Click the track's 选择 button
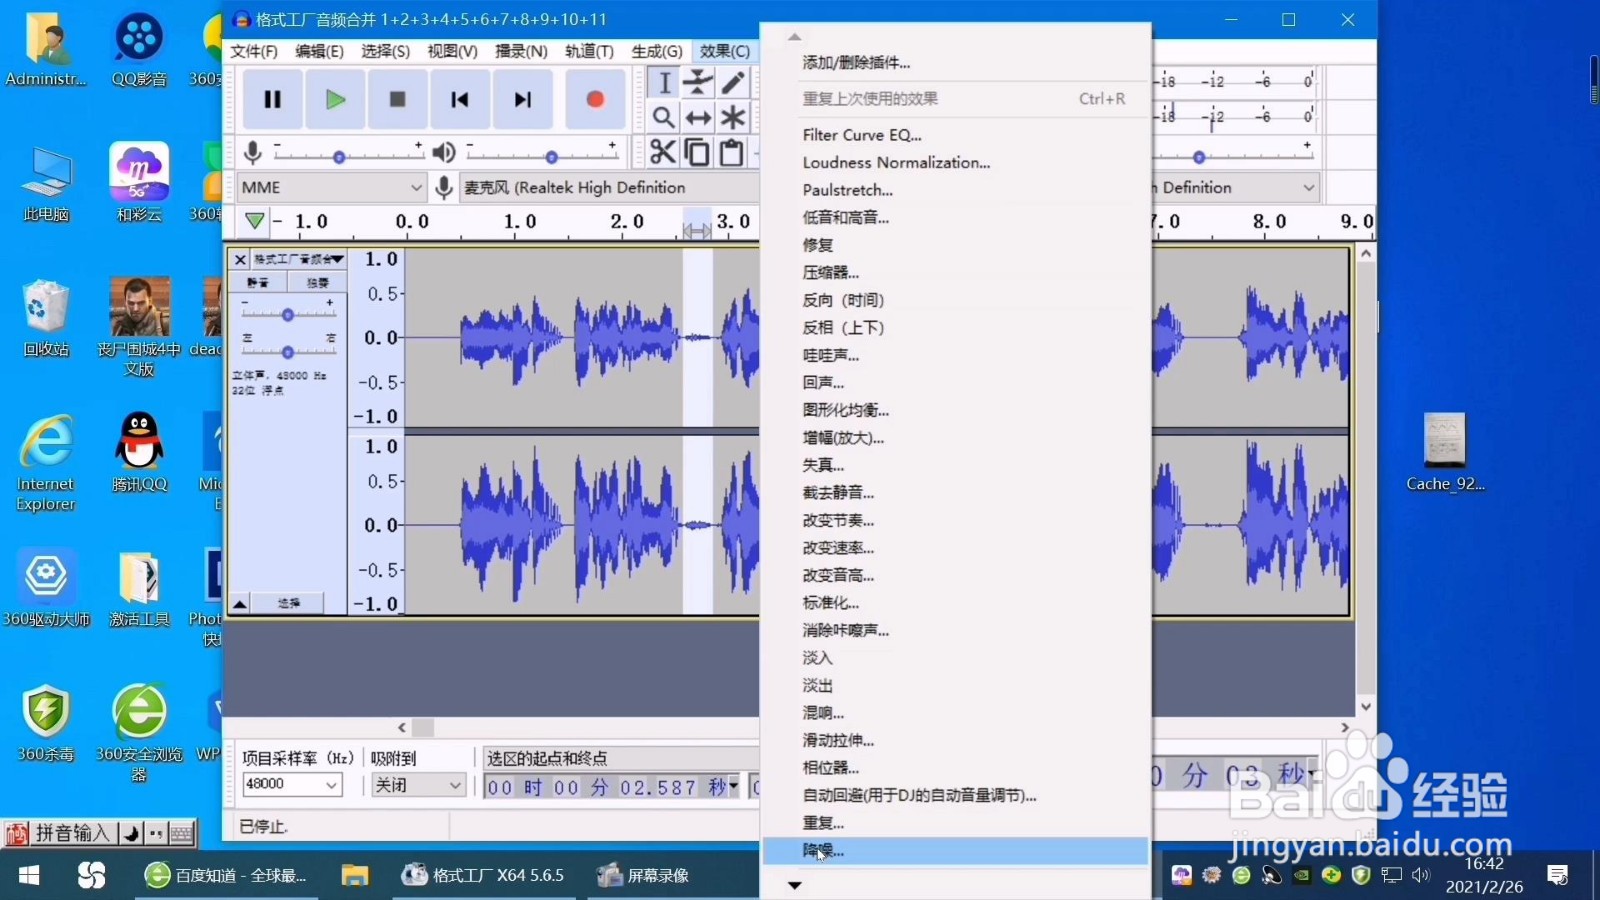Screen dimensions: 1600x900 point(288,603)
